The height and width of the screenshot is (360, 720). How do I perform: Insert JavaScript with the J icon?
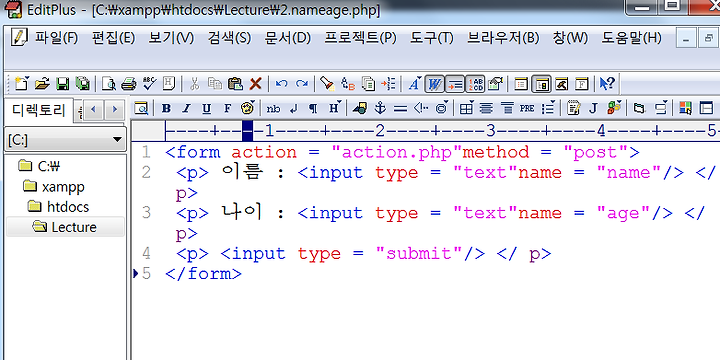point(593,108)
